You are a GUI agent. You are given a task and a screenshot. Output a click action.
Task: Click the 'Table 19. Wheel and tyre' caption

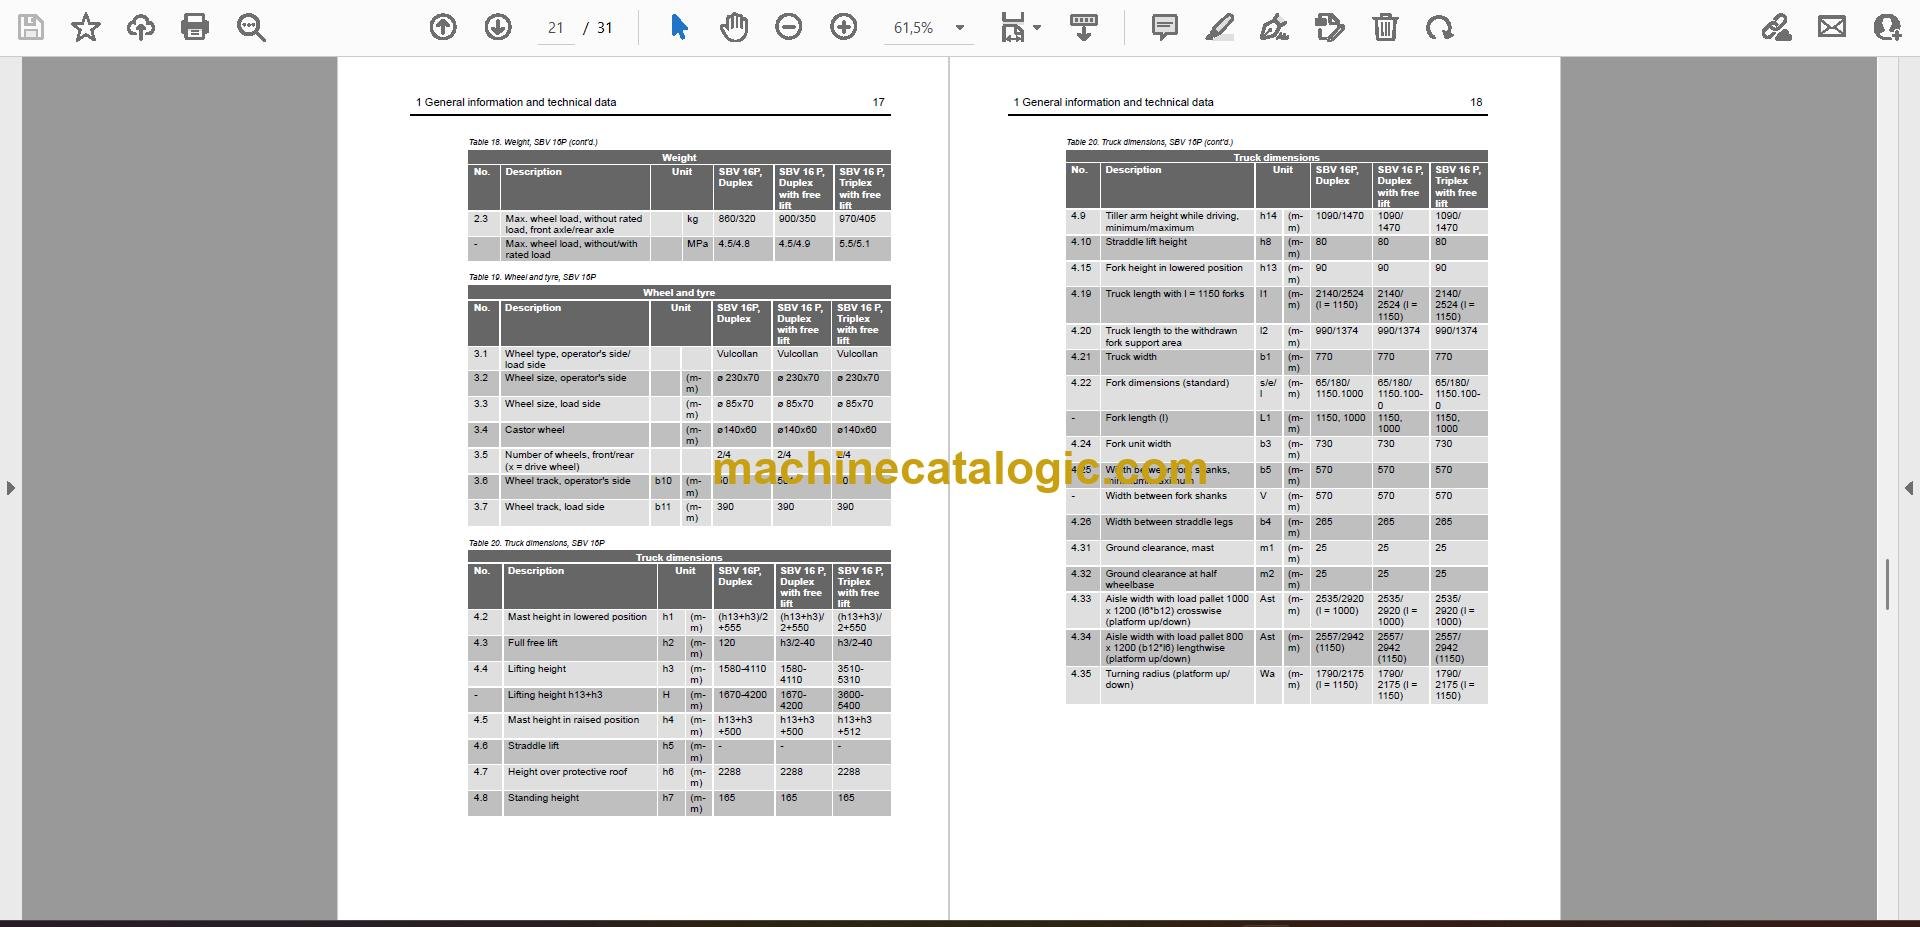pos(532,277)
